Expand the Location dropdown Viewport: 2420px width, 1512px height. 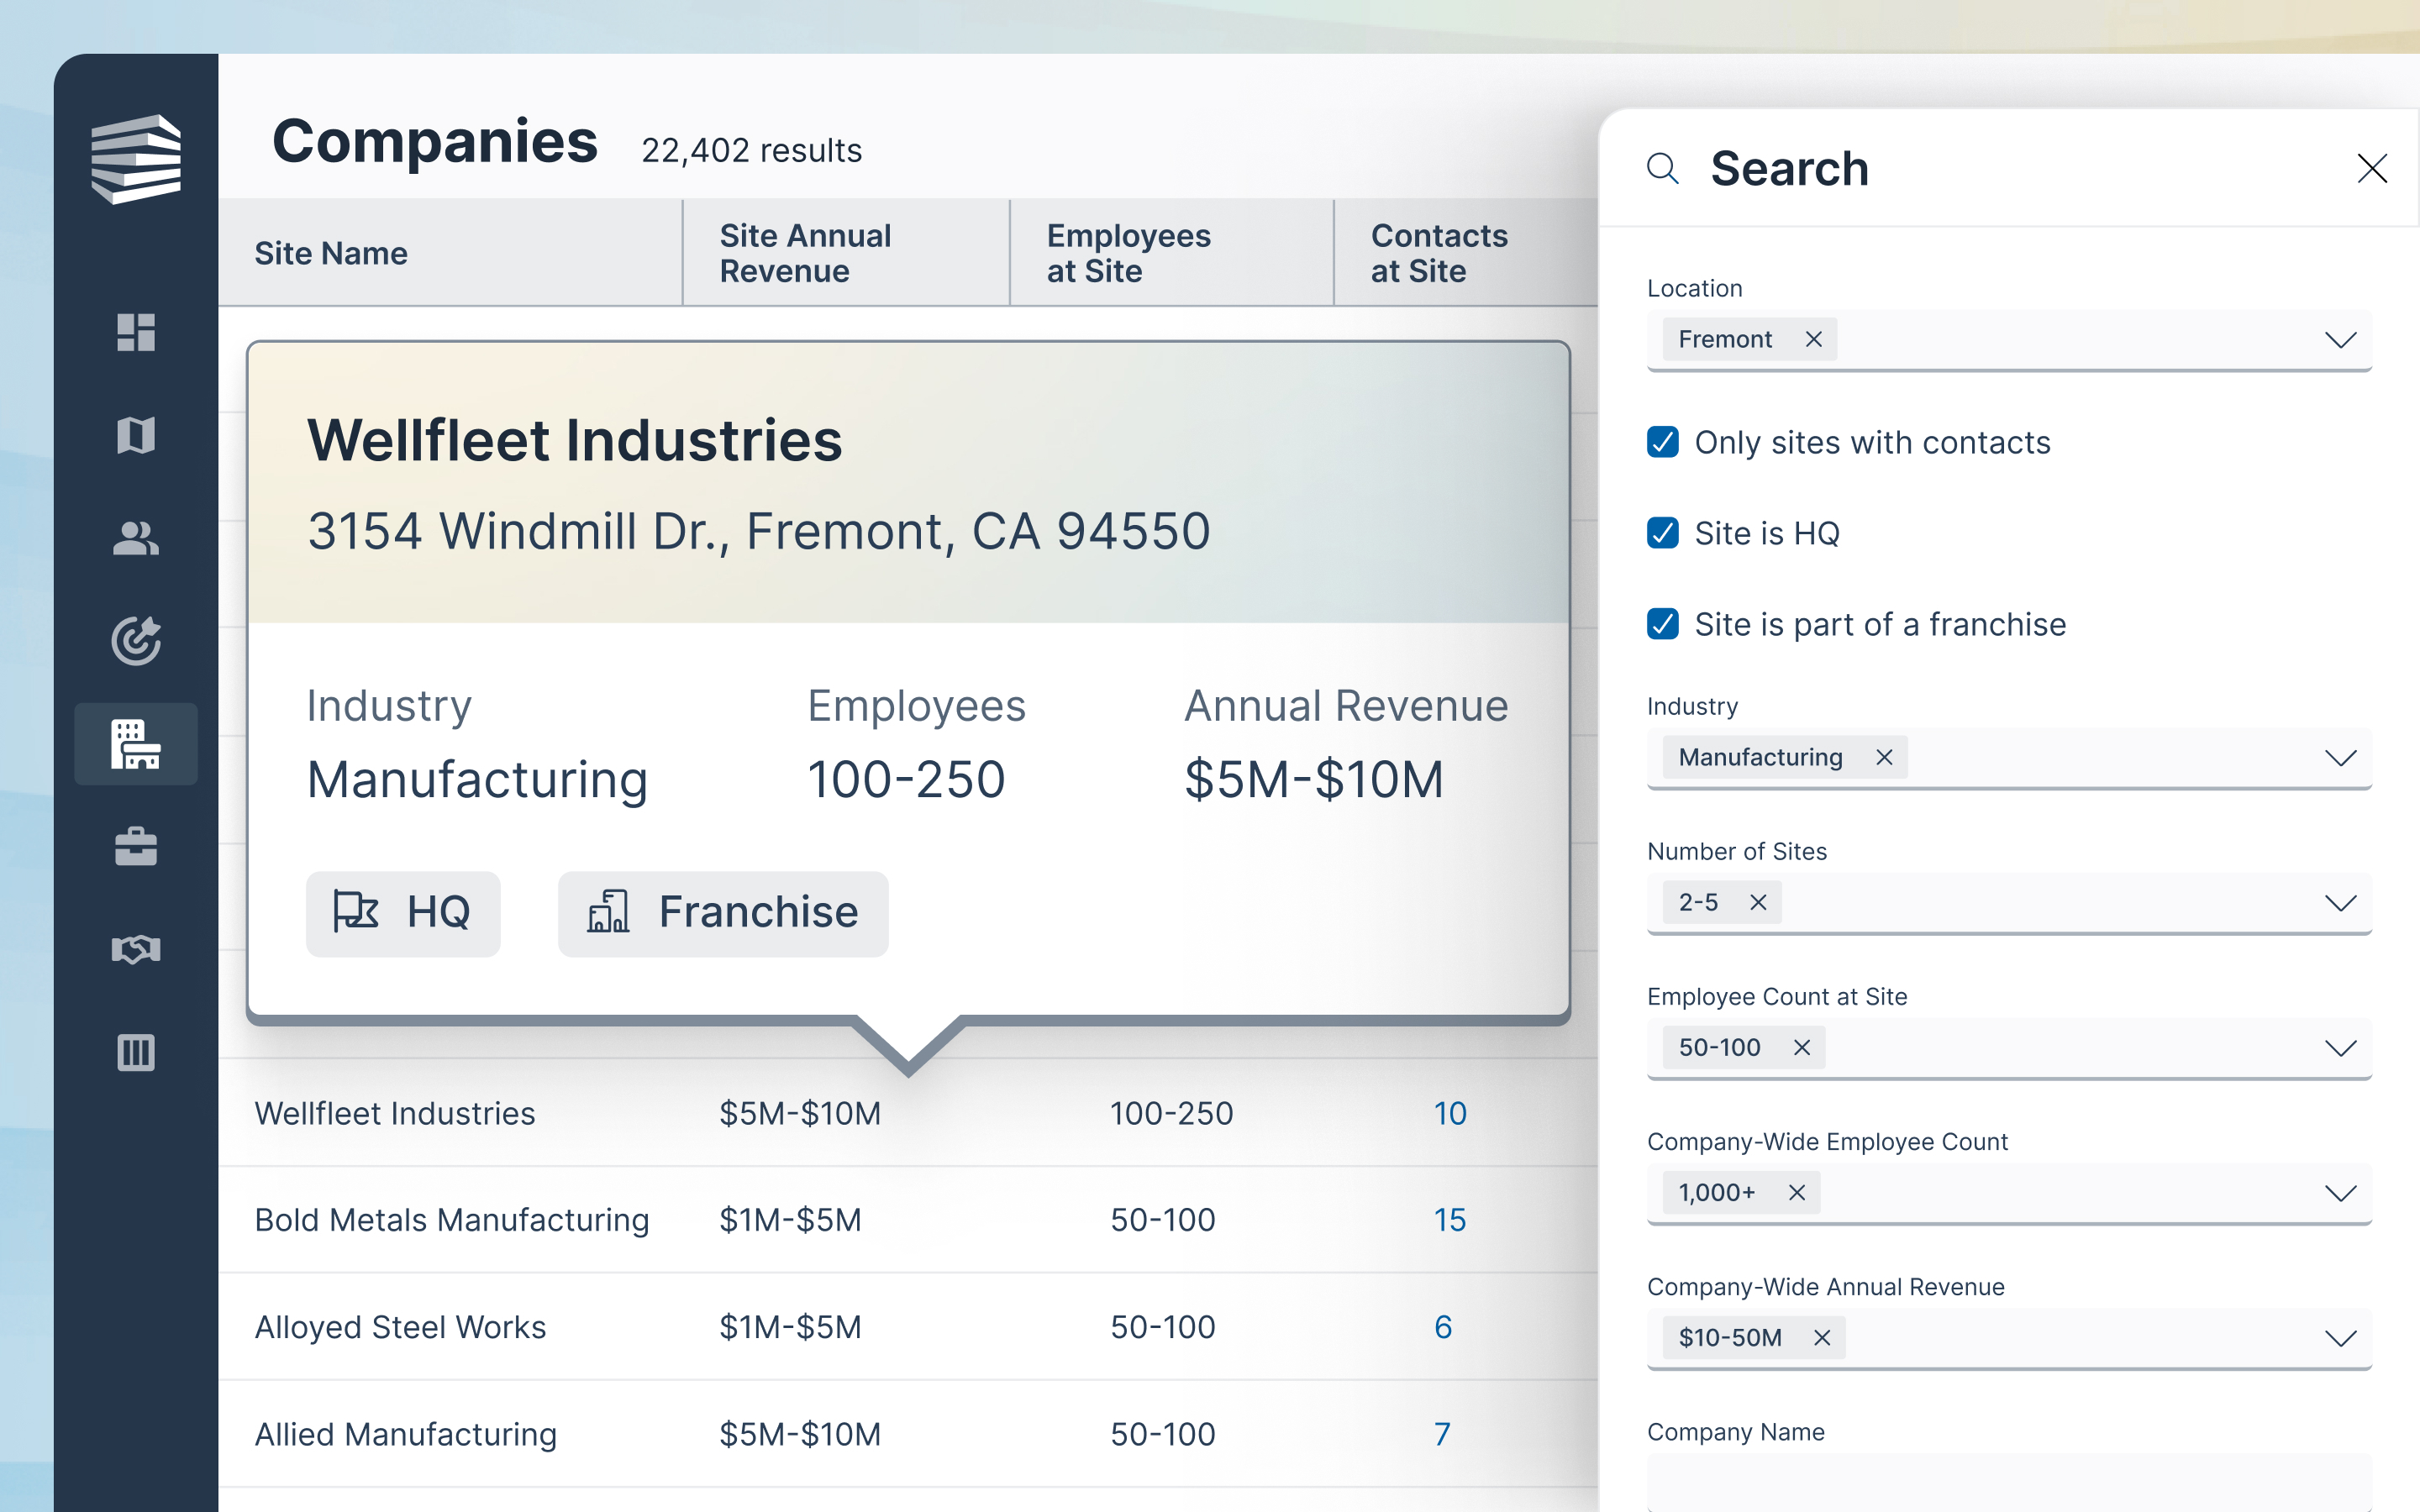tap(2340, 340)
